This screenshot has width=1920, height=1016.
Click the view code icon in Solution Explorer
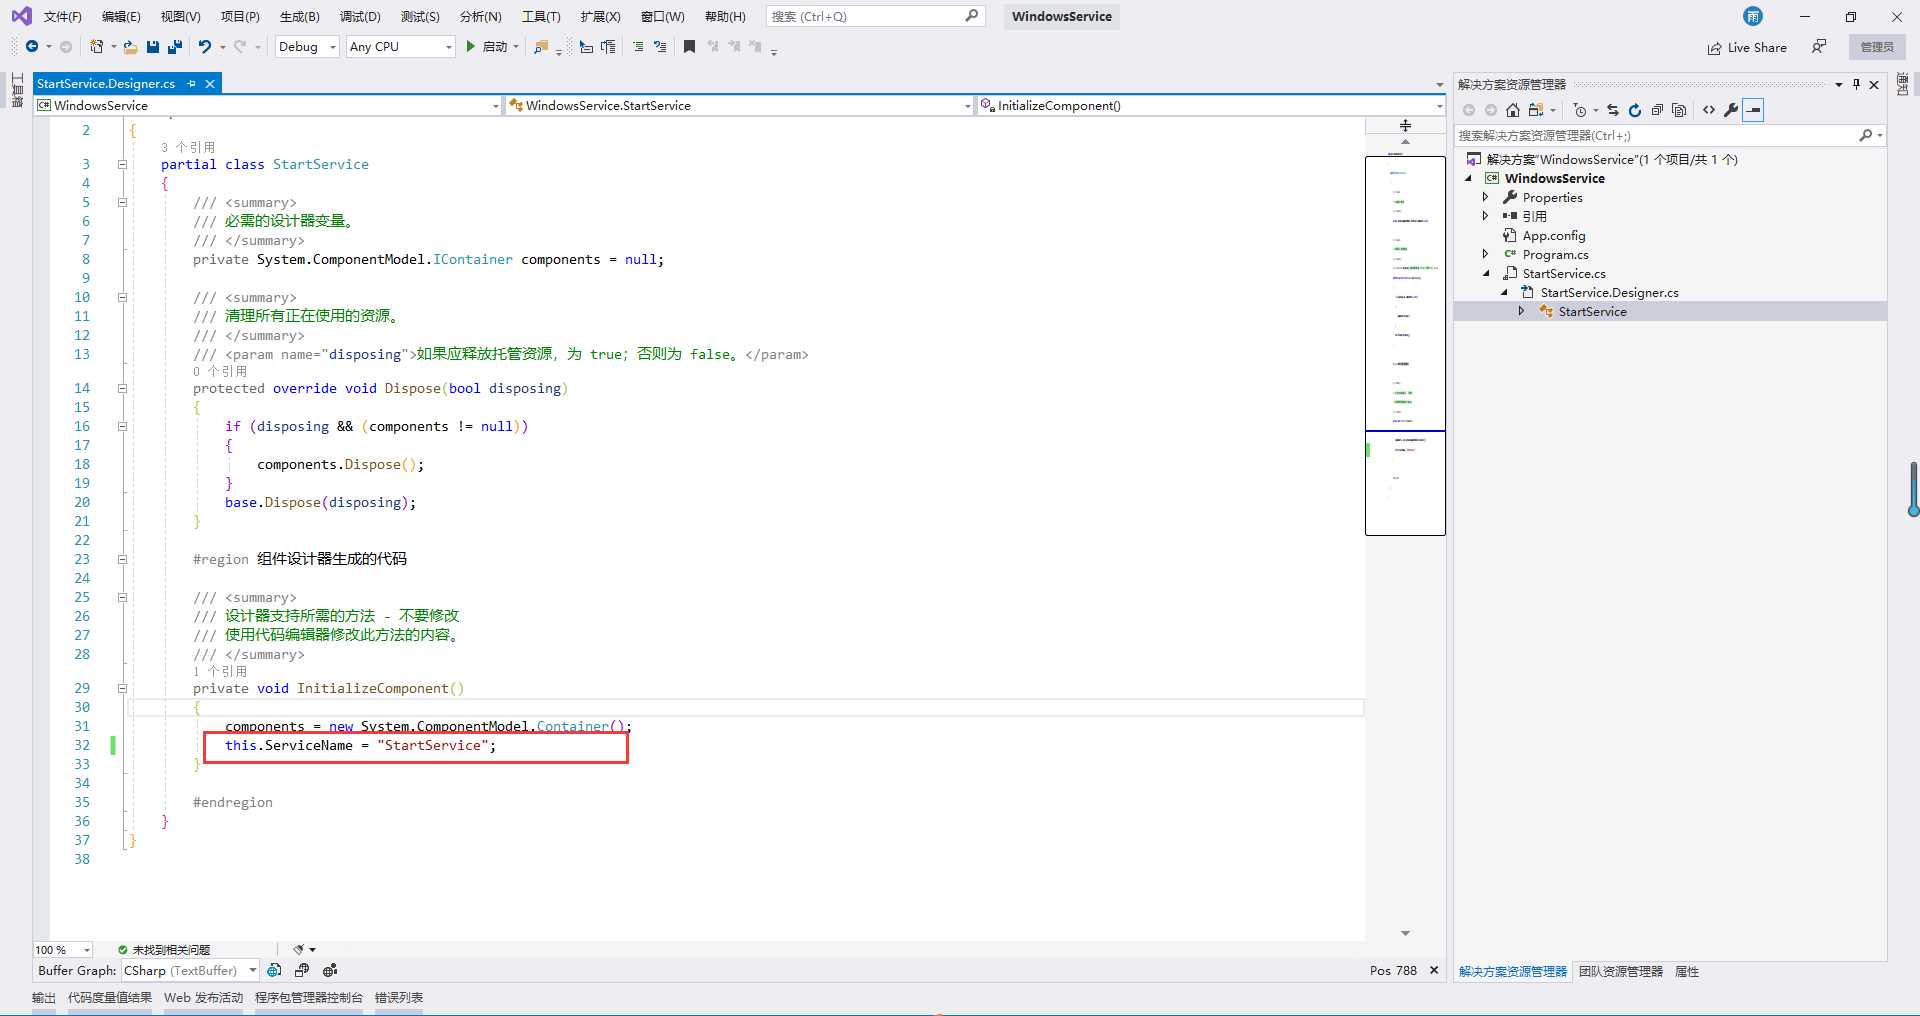pyautogui.click(x=1709, y=110)
